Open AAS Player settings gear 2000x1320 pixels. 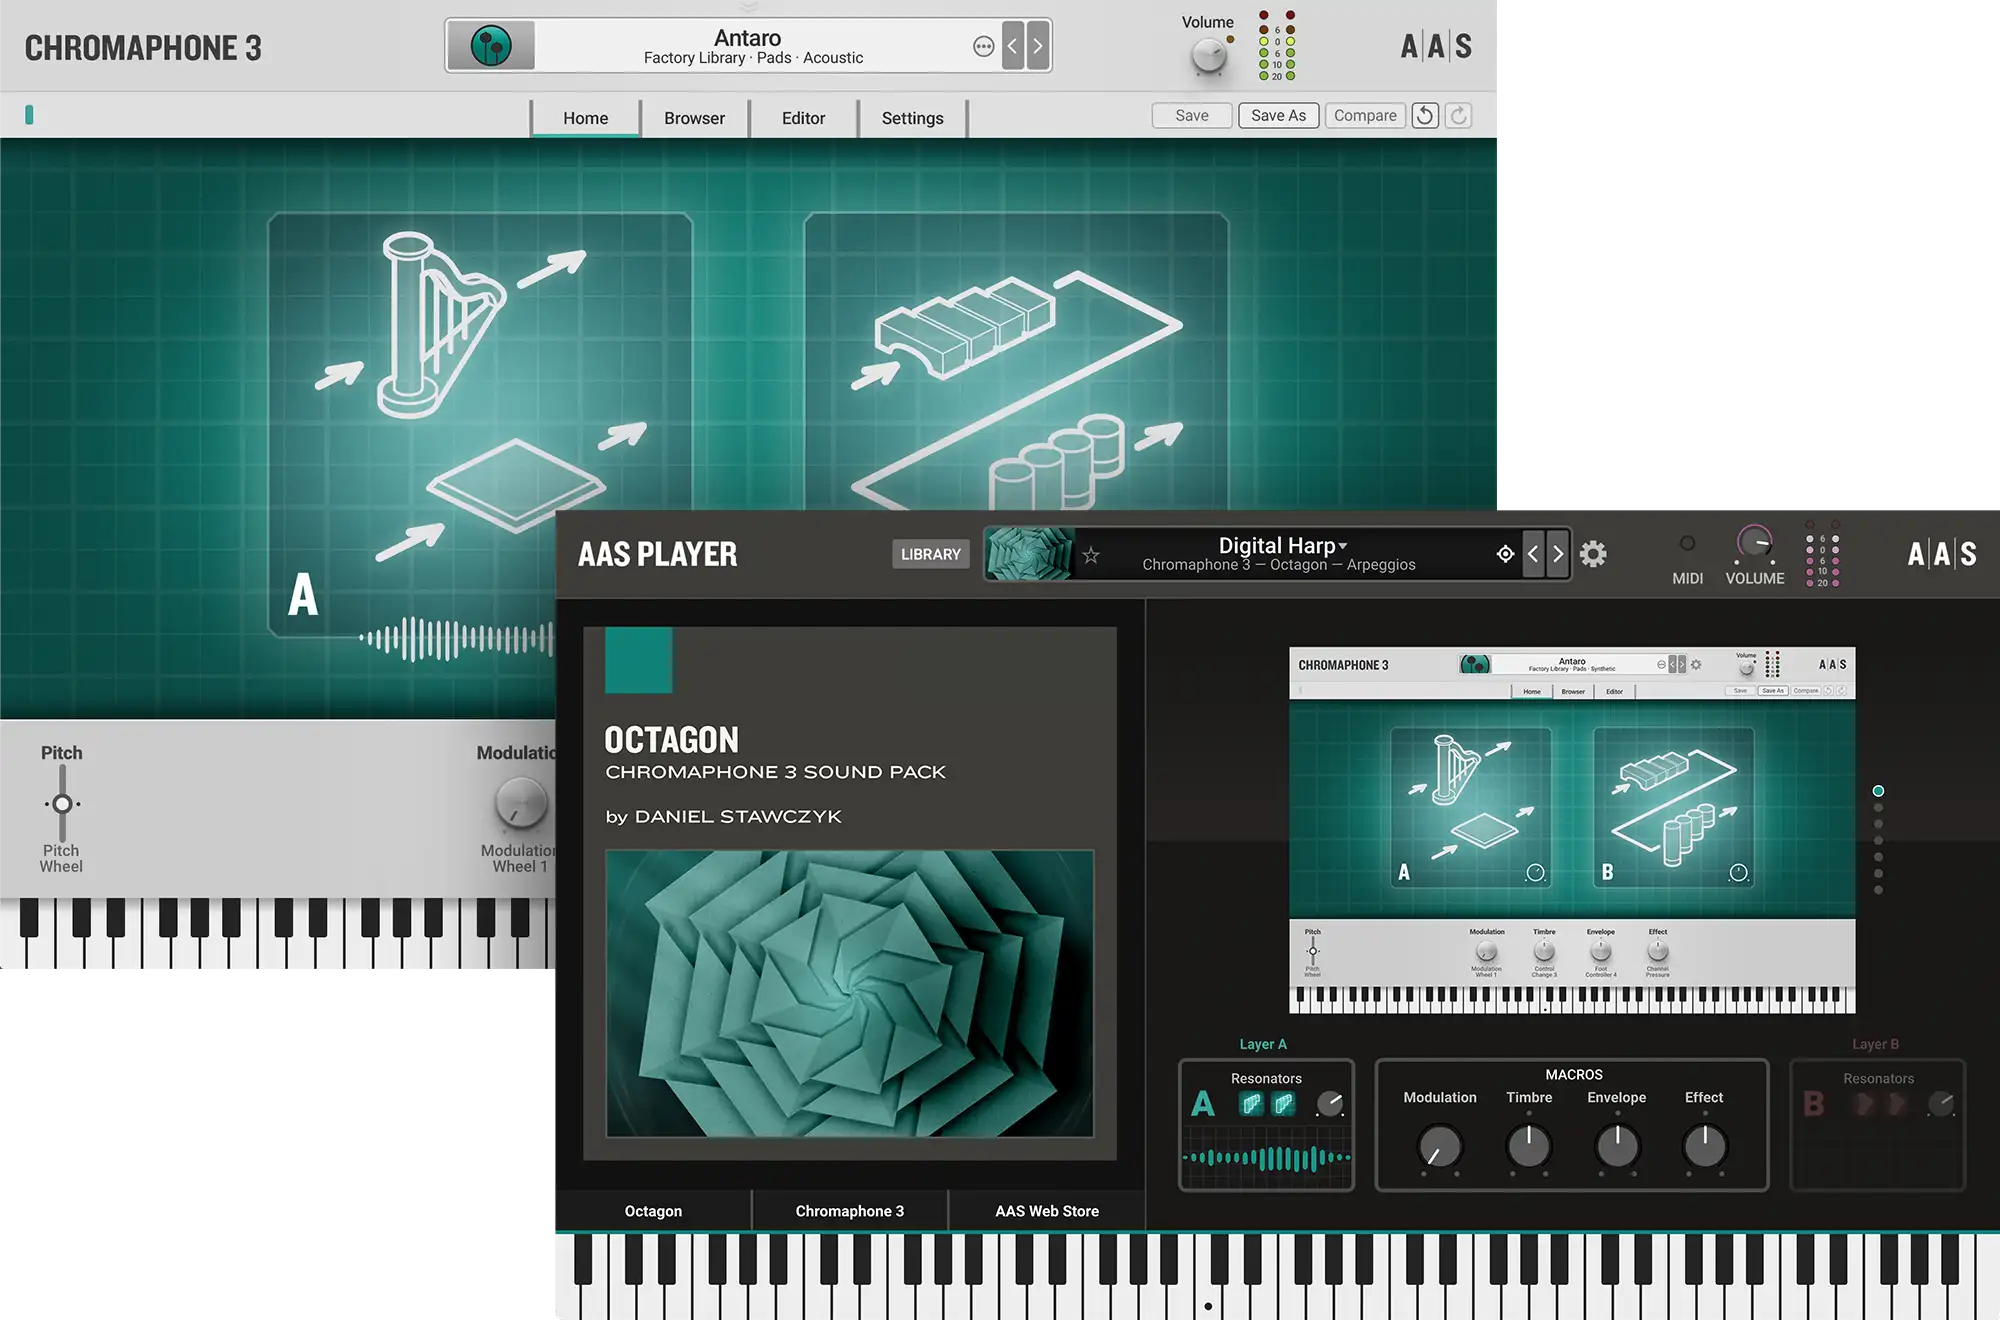(x=1593, y=554)
